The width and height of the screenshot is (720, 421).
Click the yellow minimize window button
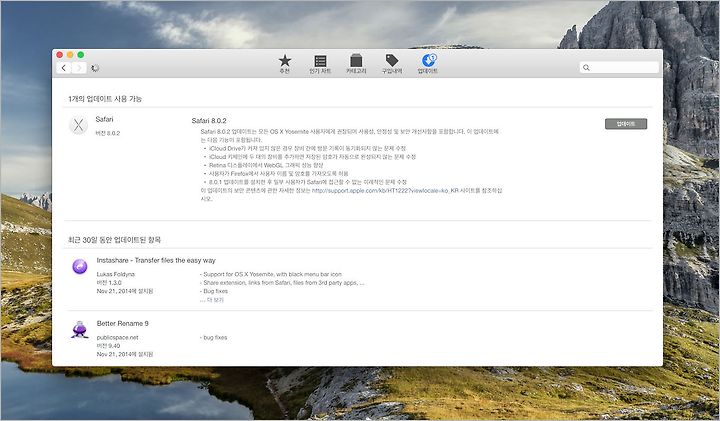(70, 55)
